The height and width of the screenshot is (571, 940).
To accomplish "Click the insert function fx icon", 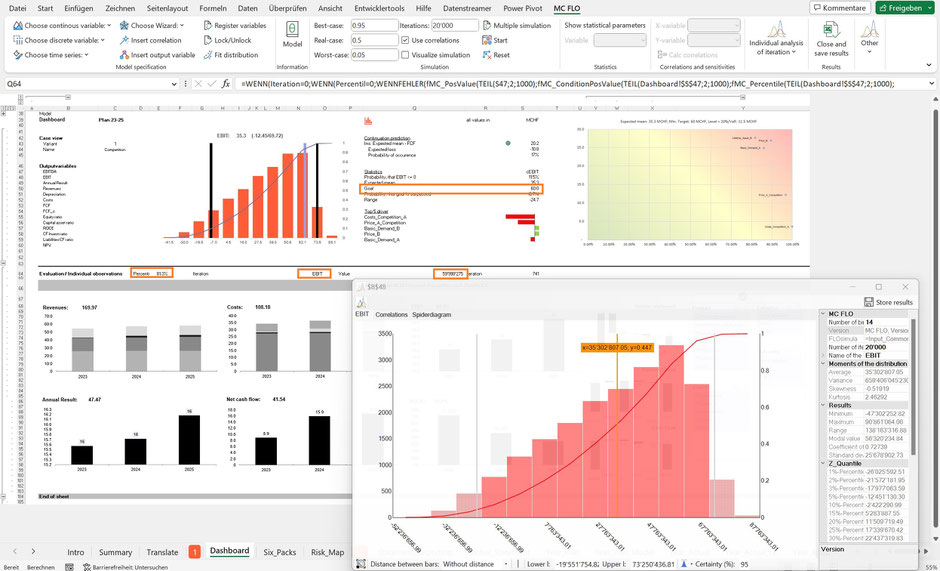I will point(225,84).
